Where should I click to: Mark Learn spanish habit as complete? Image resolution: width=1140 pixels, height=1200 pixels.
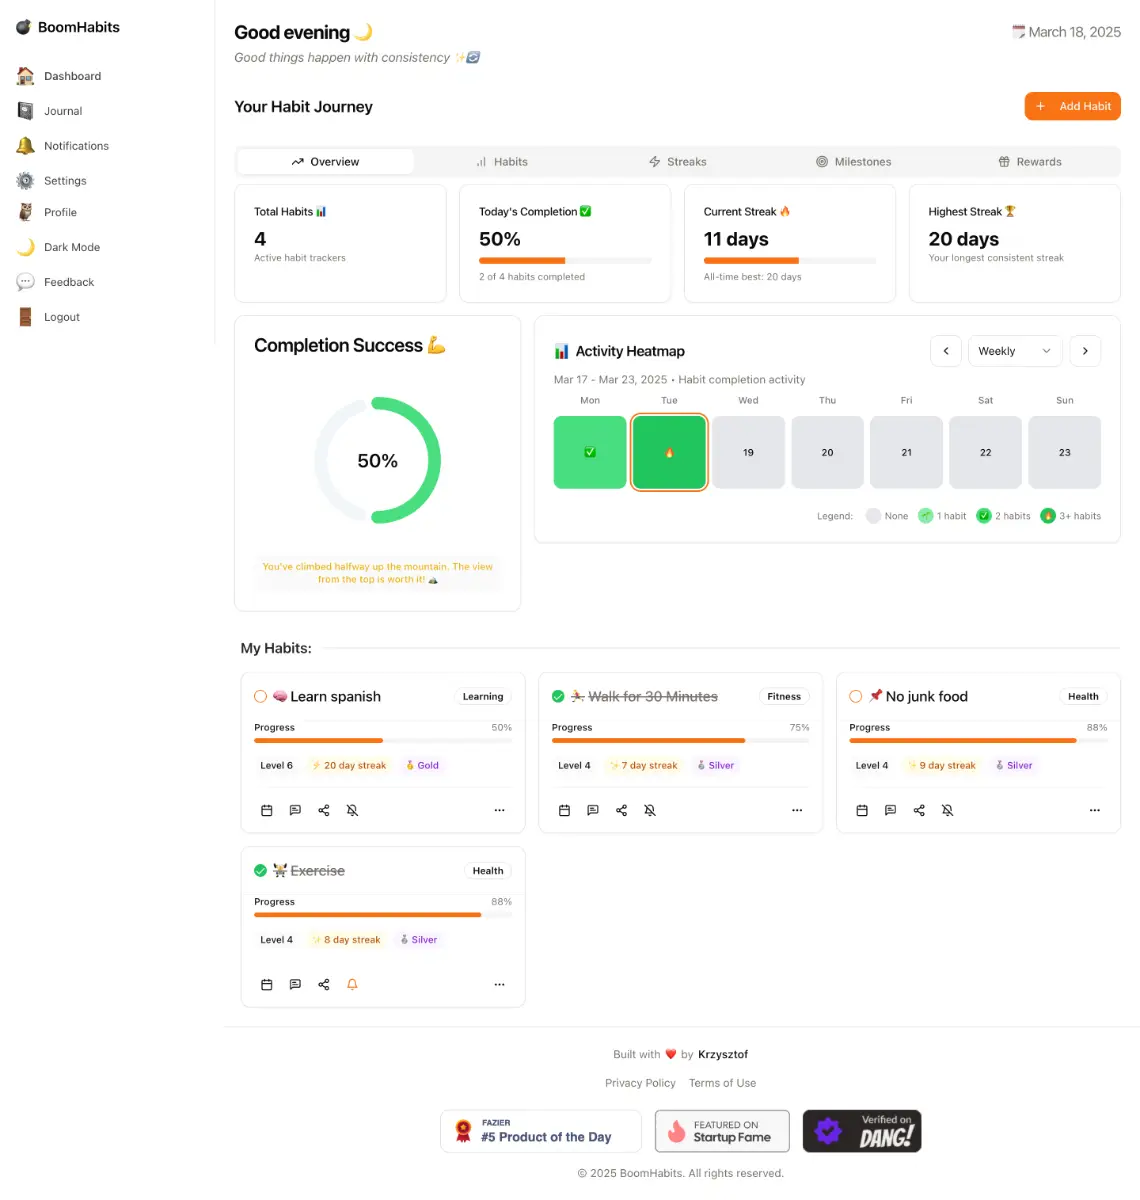pyautogui.click(x=260, y=697)
